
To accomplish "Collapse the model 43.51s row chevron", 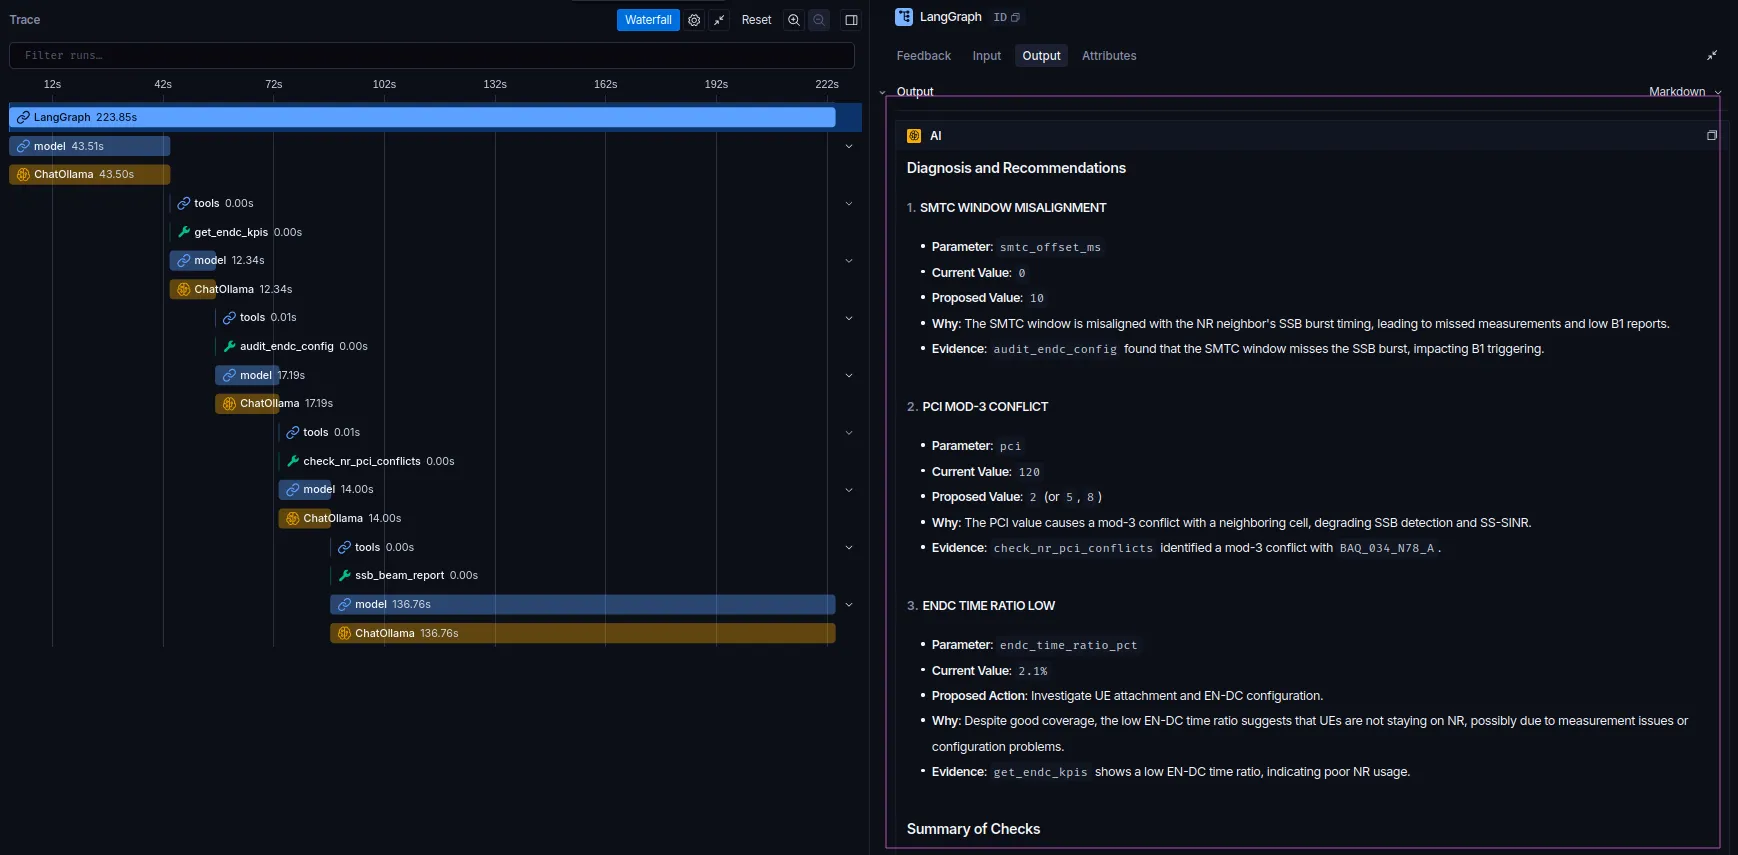I will click(x=849, y=146).
